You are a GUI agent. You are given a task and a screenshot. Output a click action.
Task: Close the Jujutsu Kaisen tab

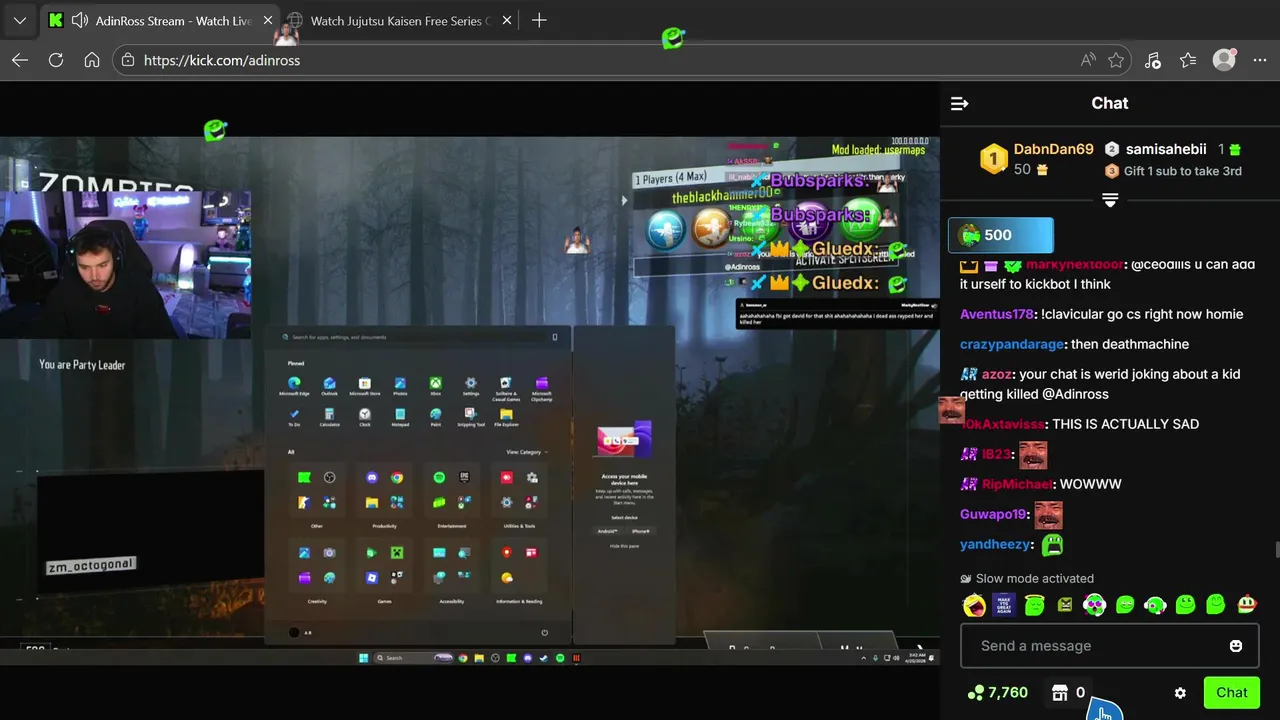507,20
